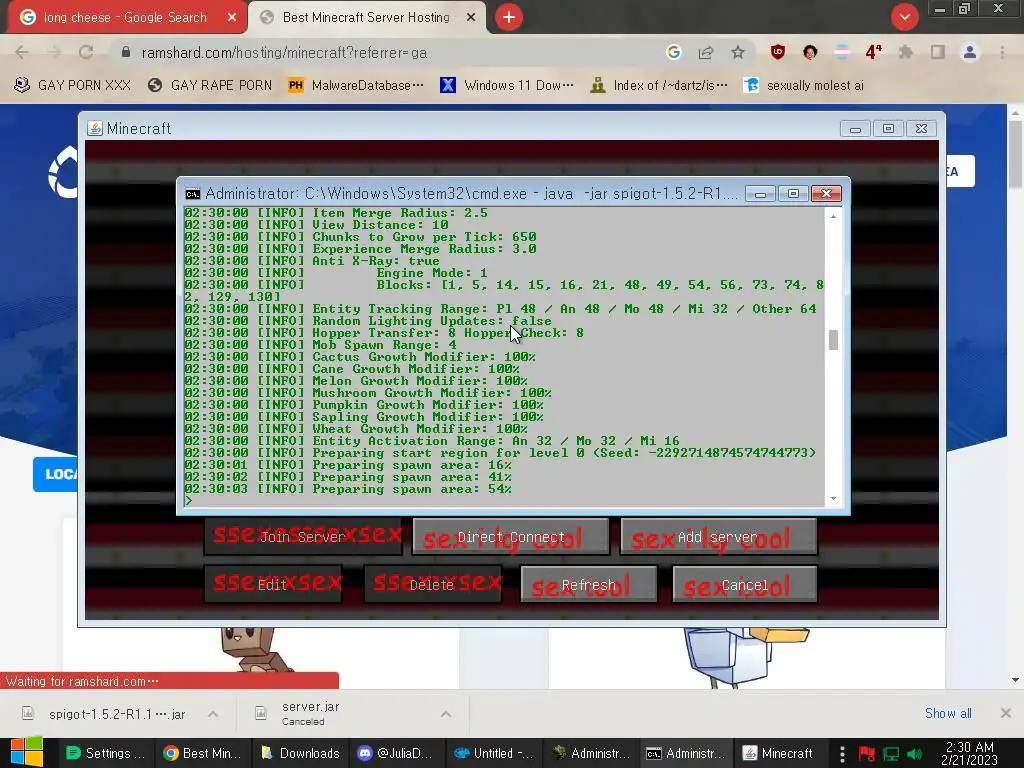
Task: Open the Index of /~dartz bookmark
Action: click(659, 86)
